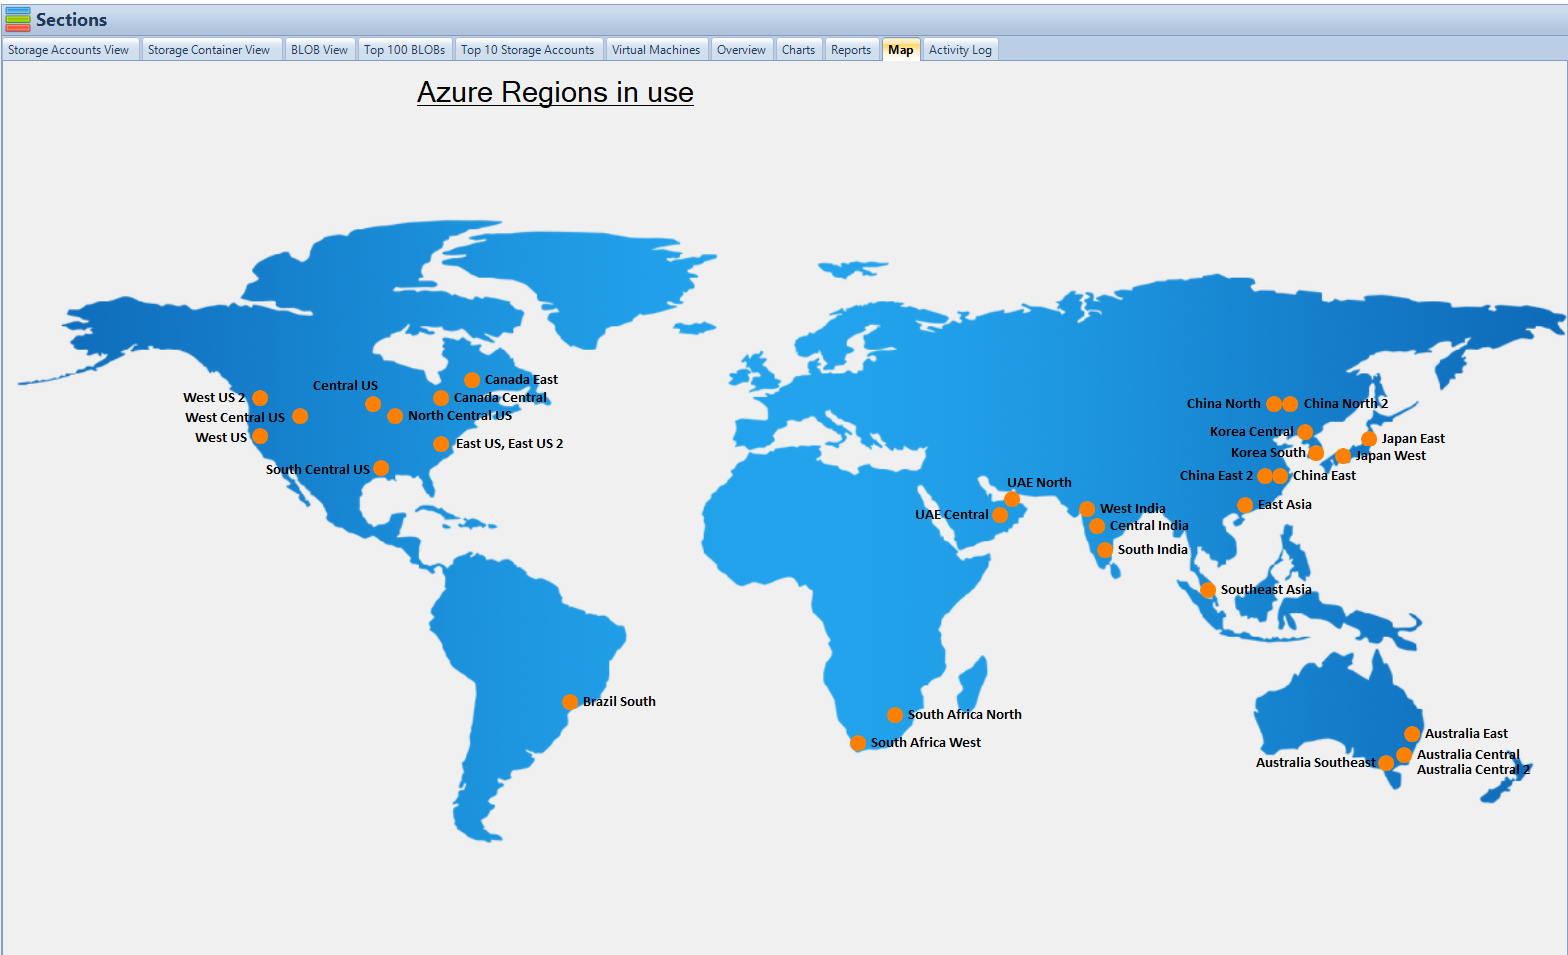
Task: Click the Southeast Asia label text
Action: [x=1266, y=590]
